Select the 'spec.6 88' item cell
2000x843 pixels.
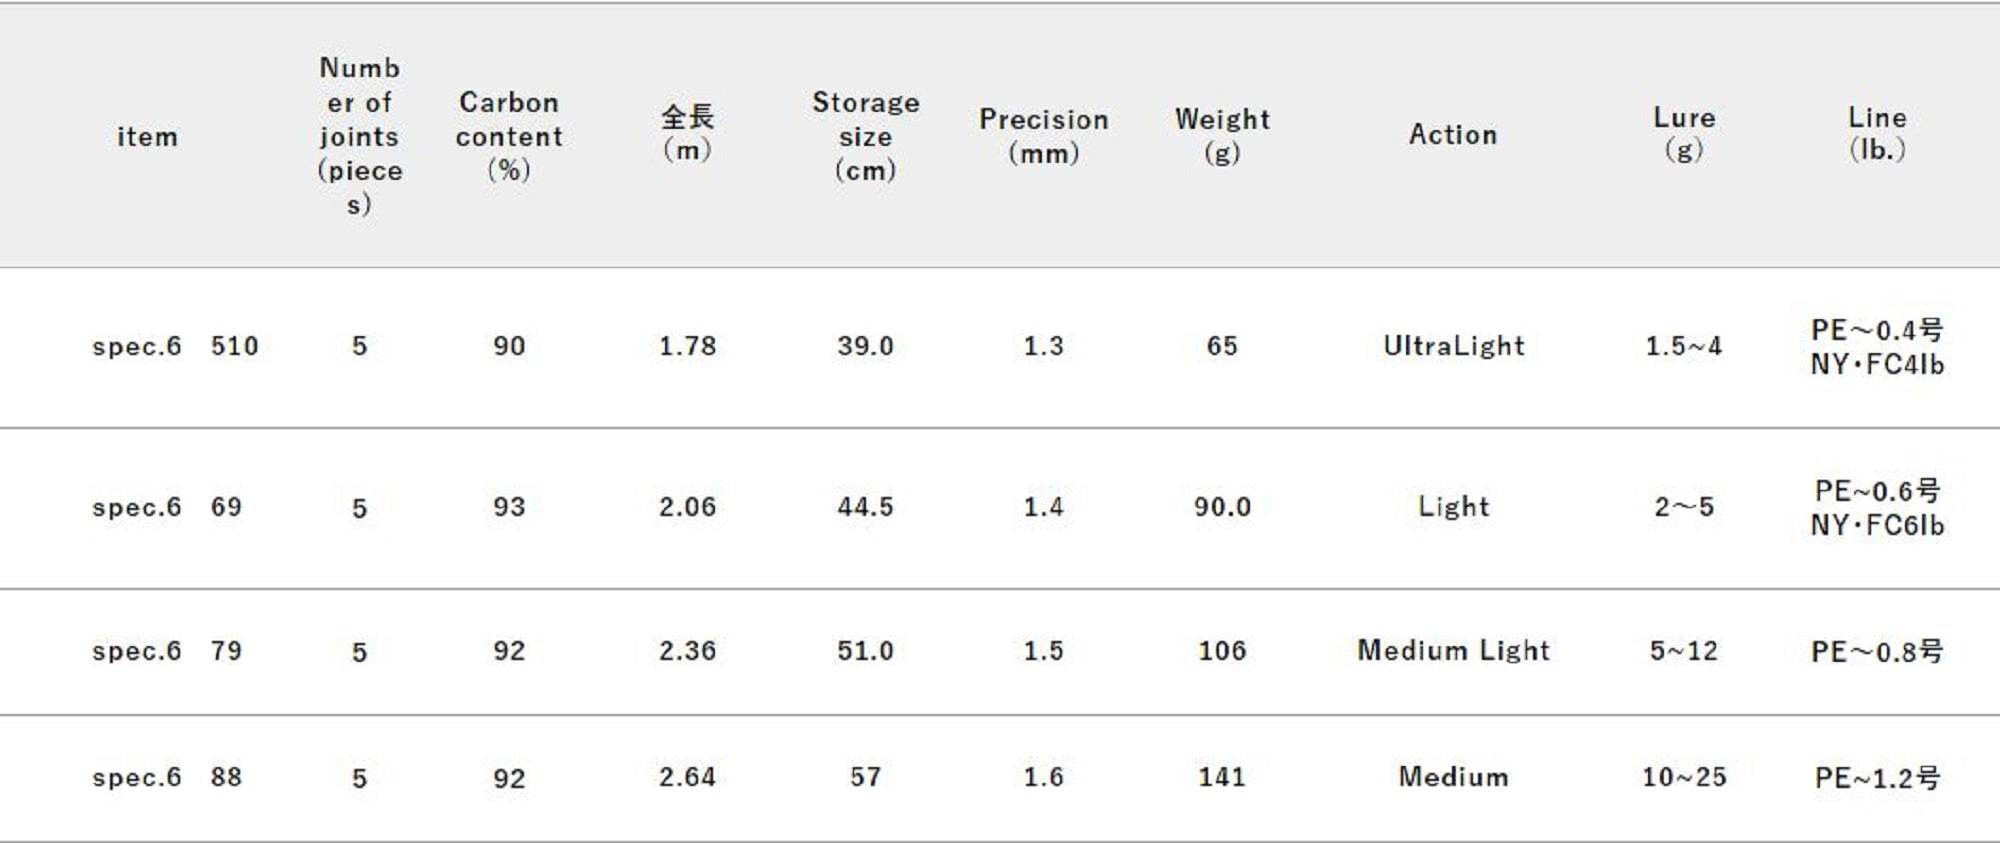click(x=167, y=777)
